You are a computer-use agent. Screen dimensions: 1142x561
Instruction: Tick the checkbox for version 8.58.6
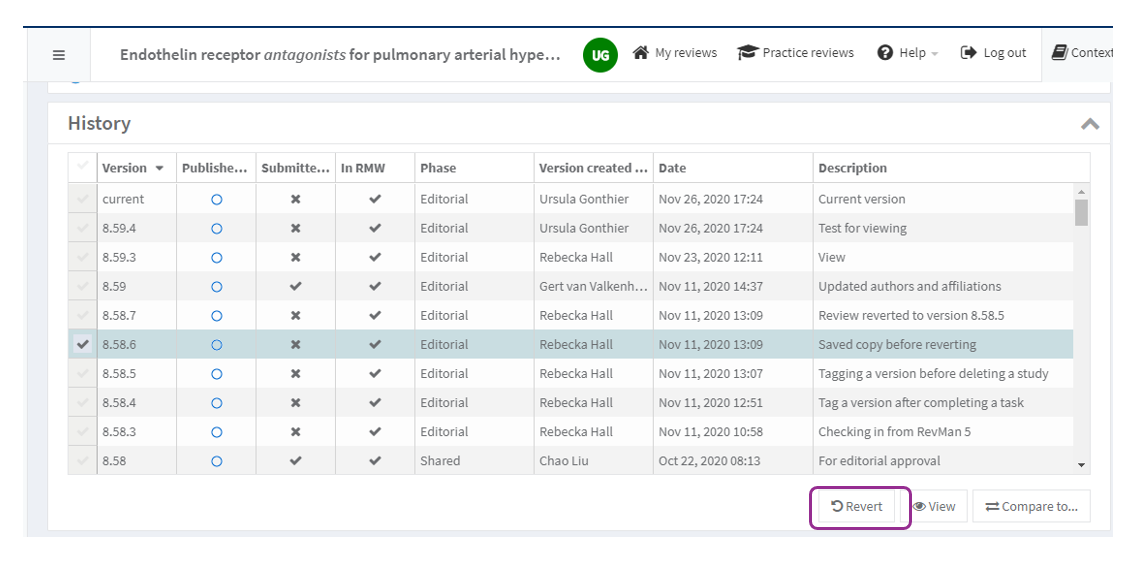coord(83,344)
